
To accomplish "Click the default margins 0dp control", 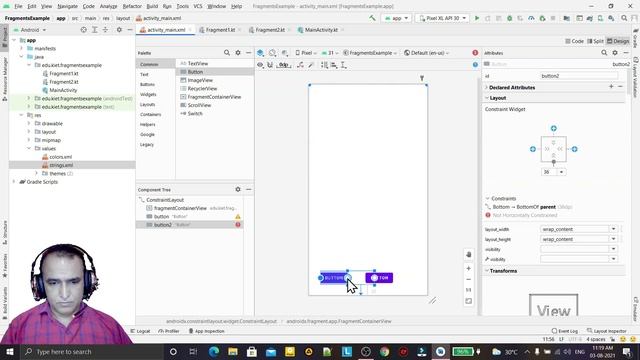I will click(x=284, y=65).
